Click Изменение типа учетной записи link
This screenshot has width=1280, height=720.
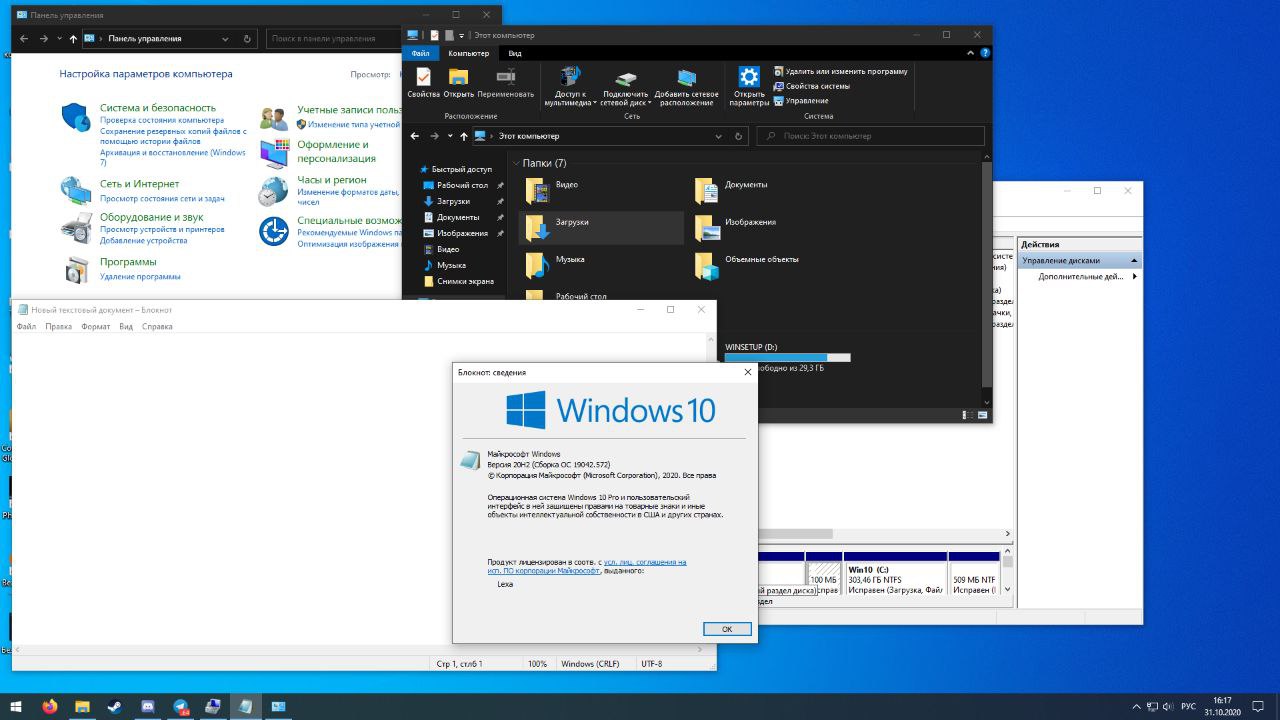pyautogui.click(x=354, y=124)
